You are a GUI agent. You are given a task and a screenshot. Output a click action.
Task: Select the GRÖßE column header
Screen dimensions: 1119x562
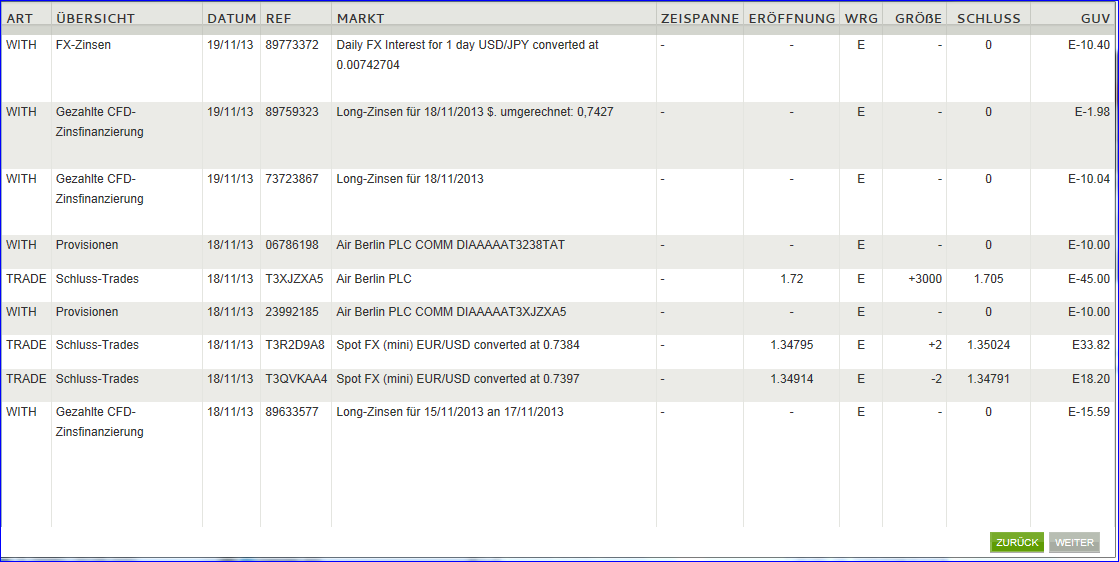(918, 19)
